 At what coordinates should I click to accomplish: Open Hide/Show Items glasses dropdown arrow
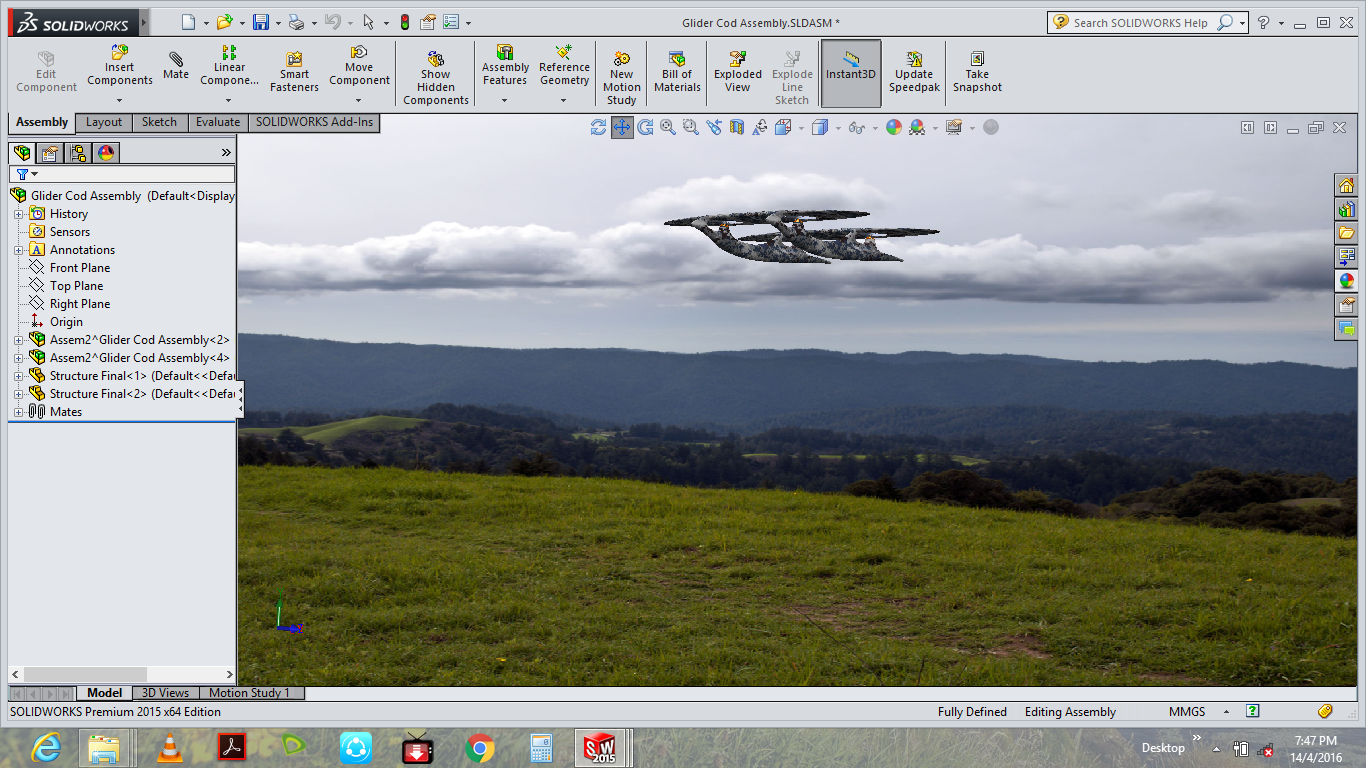point(875,128)
